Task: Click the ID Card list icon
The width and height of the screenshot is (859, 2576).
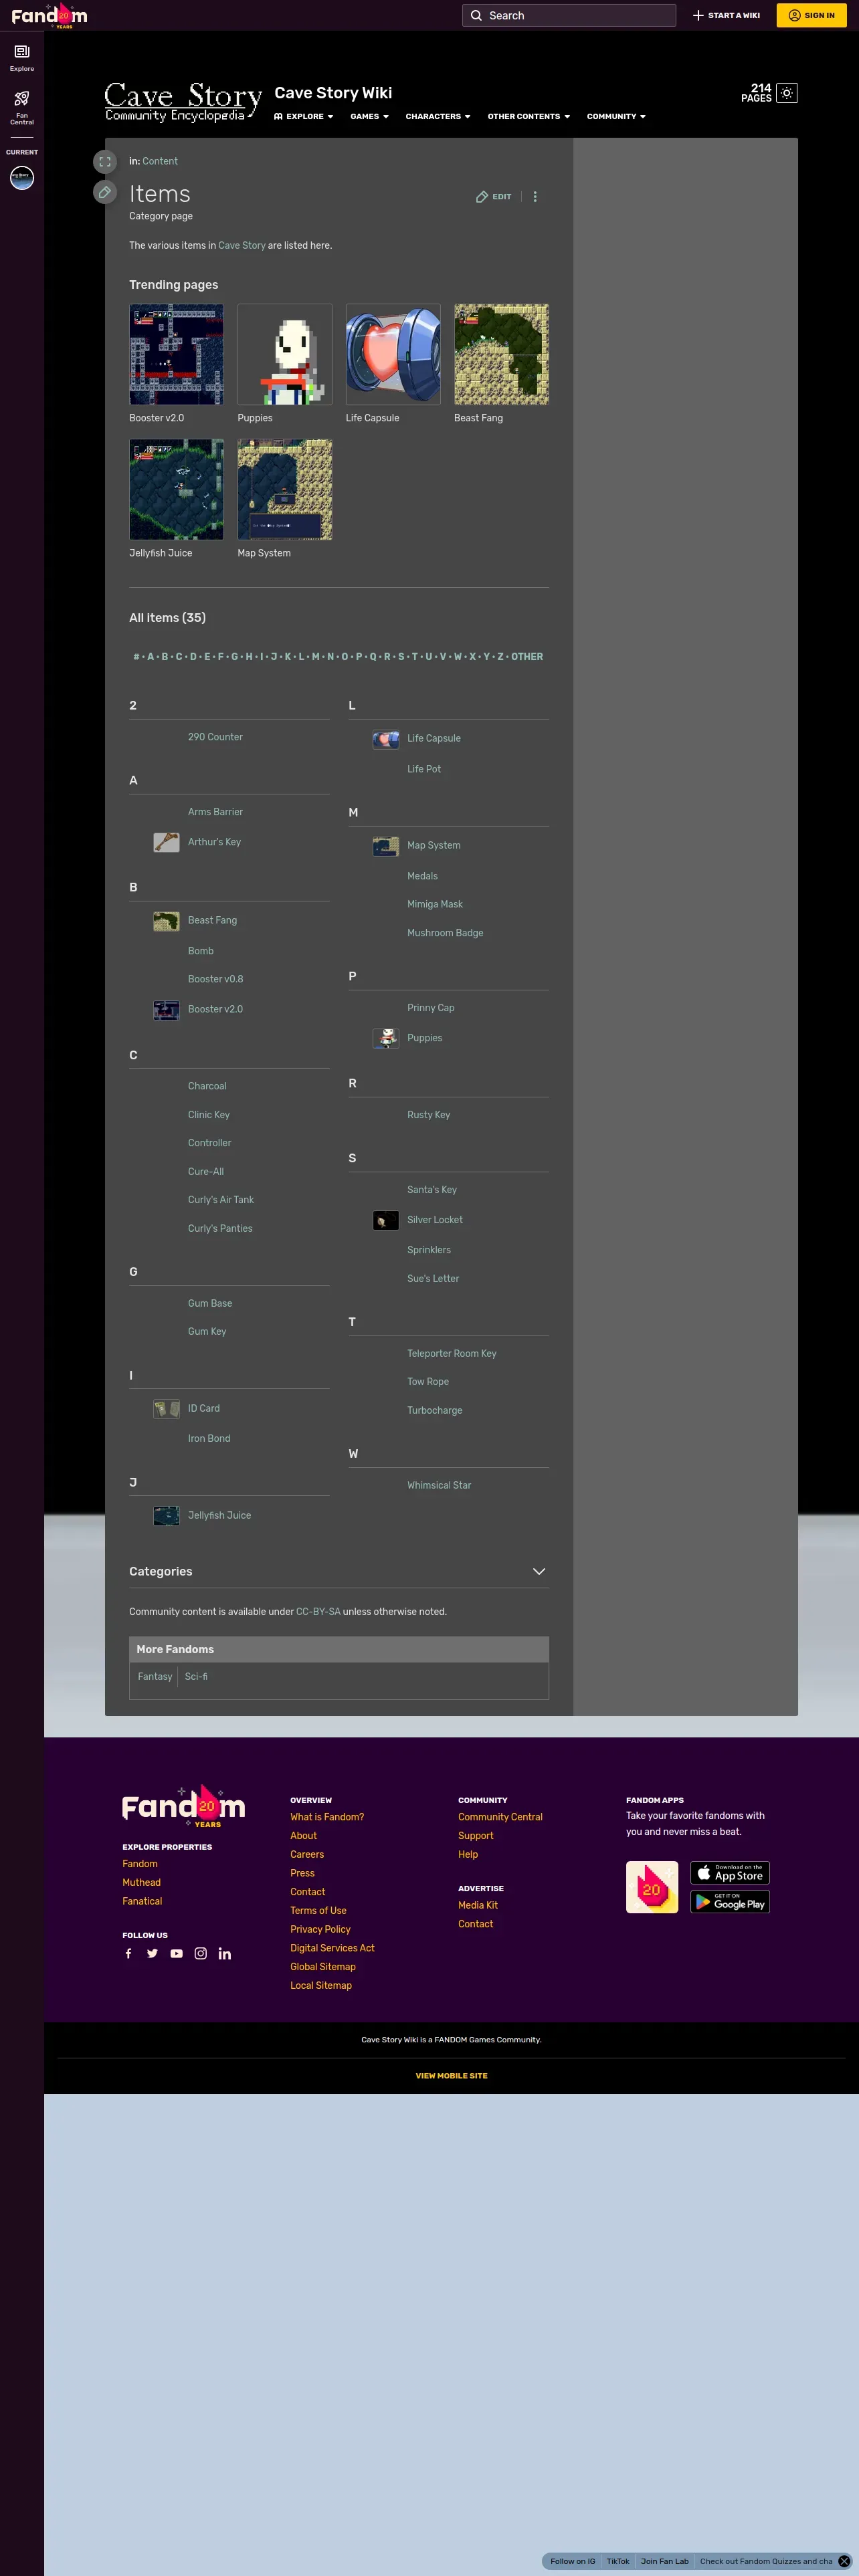Action: coord(166,1409)
